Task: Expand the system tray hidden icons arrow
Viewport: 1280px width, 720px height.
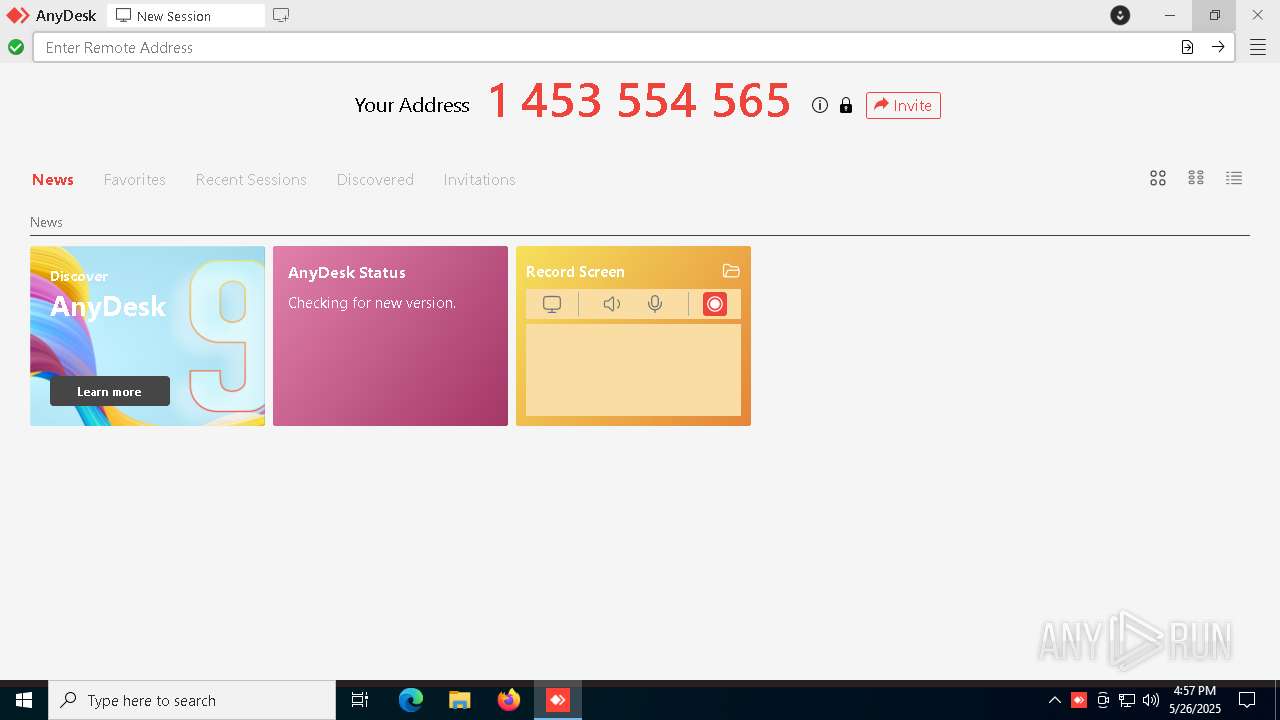Action: point(1055,700)
